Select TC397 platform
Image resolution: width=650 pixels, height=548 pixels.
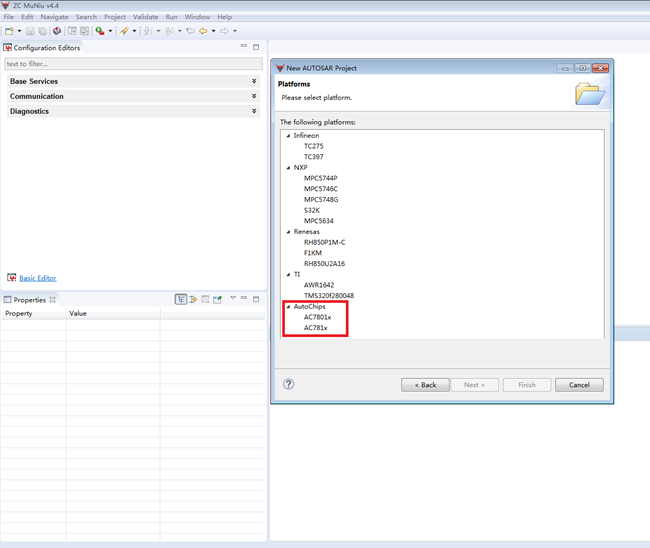click(x=313, y=157)
